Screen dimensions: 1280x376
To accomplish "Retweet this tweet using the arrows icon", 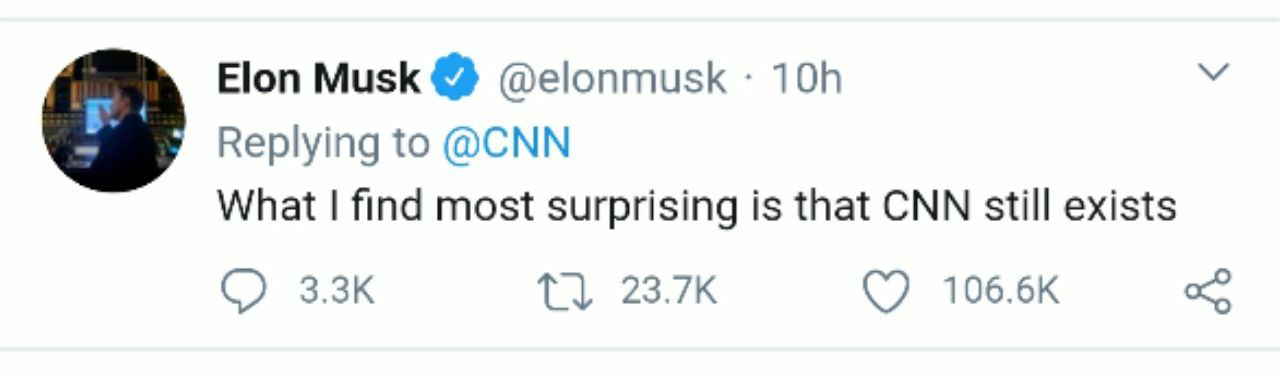I will pyautogui.click(x=566, y=291).
